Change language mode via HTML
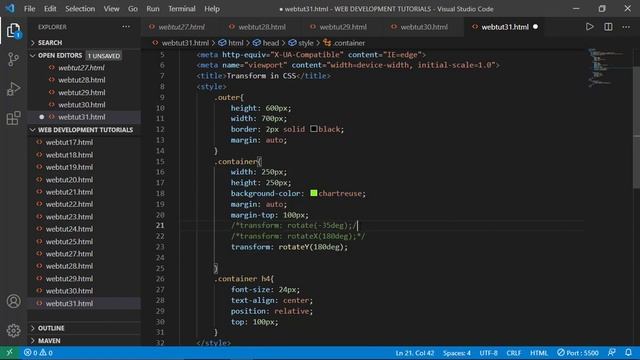The width and height of the screenshot is (640, 360). pyautogui.click(x=539, y=353)
